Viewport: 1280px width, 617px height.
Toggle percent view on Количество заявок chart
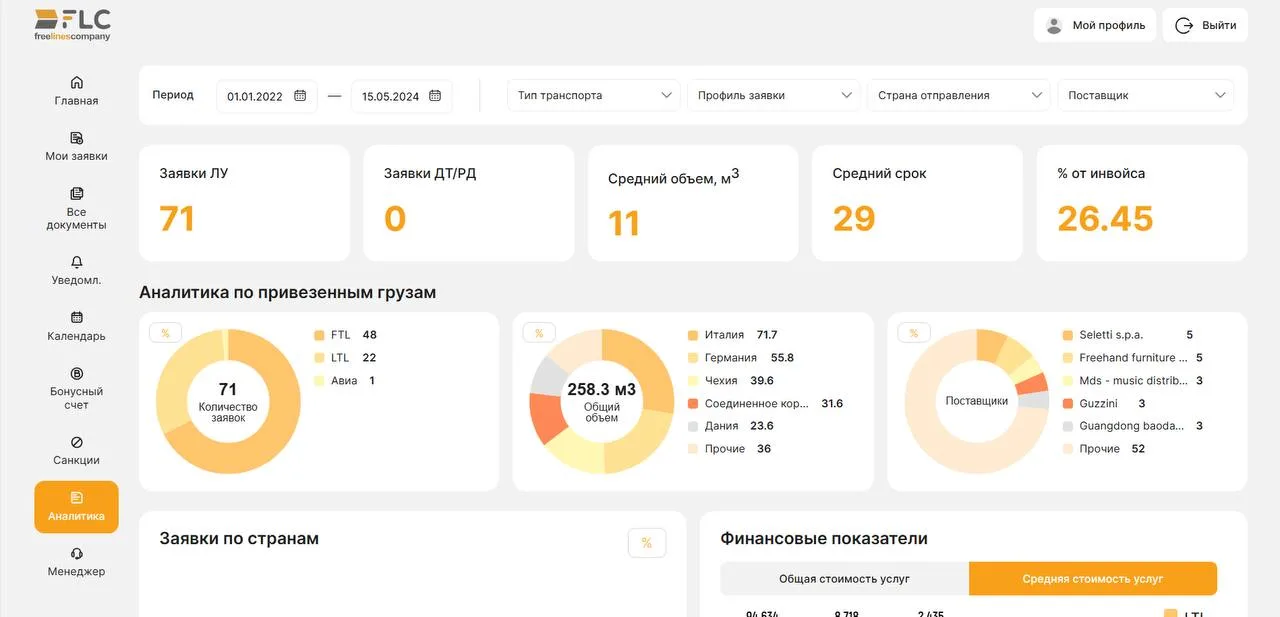[x=166, y=333]
